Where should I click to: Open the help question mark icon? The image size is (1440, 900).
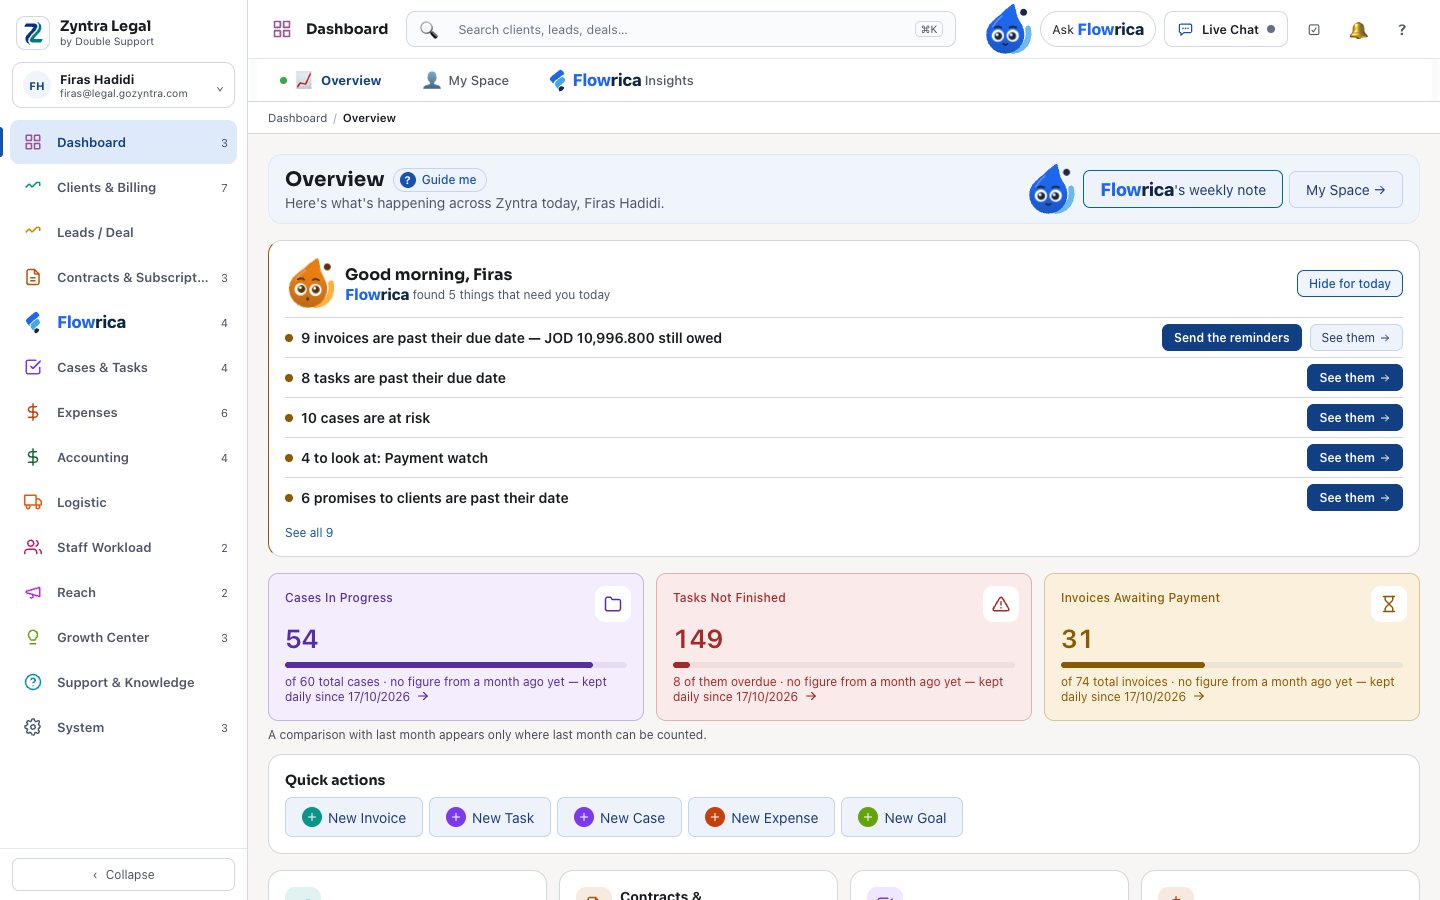tap(1402, 30)
